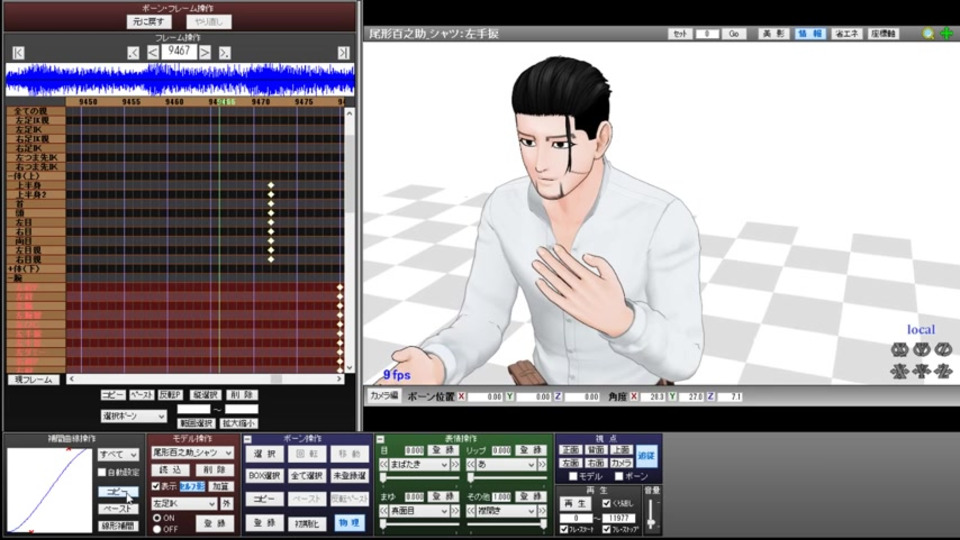
Task: Open the すべて interpolation dropdown
Action: 118,455
